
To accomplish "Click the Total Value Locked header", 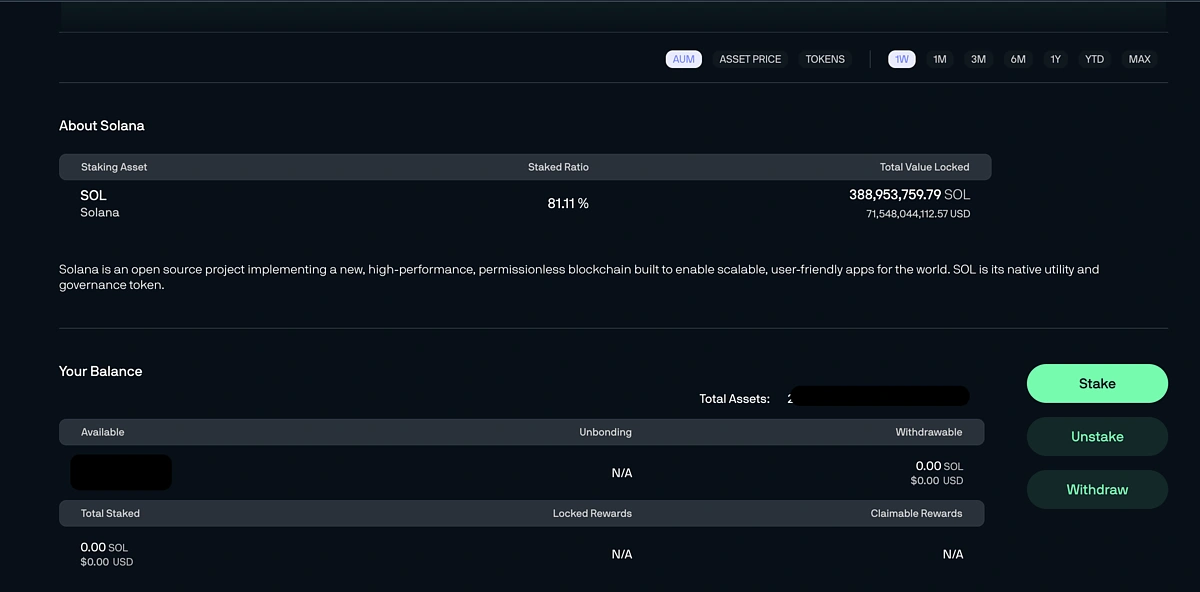I will coord(924,167).
